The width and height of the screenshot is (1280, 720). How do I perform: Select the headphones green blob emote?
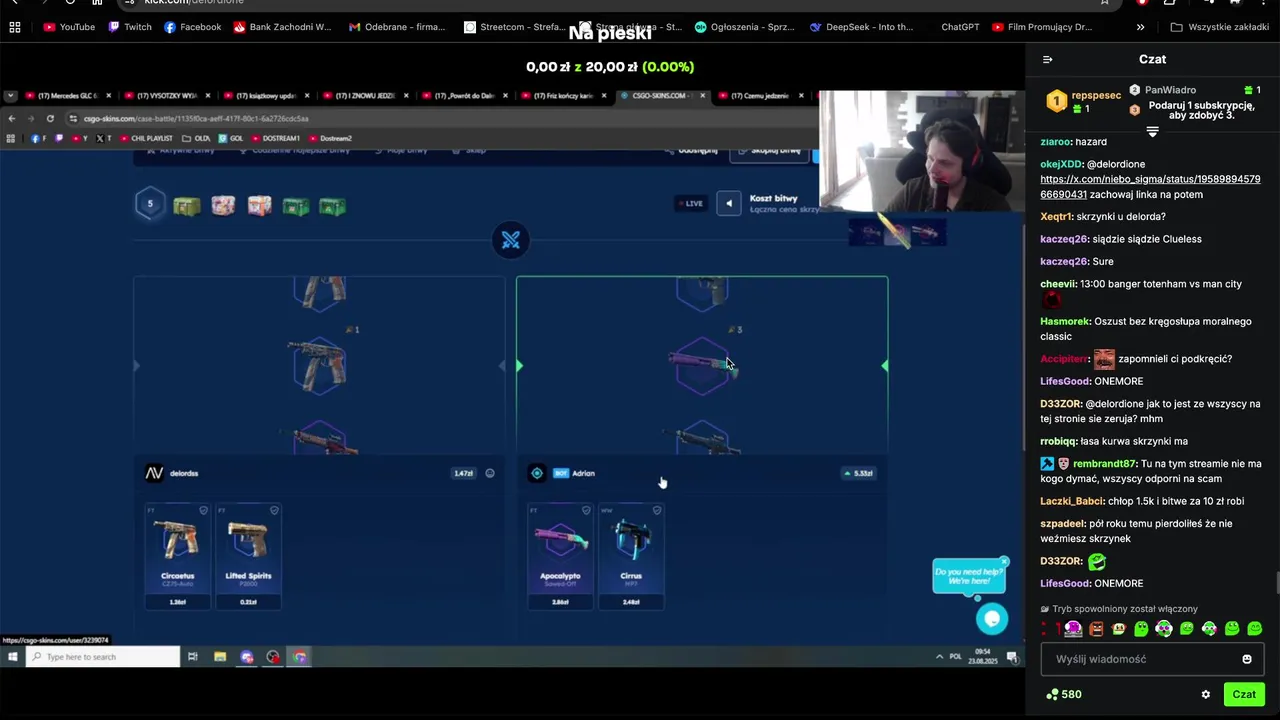1164,628
